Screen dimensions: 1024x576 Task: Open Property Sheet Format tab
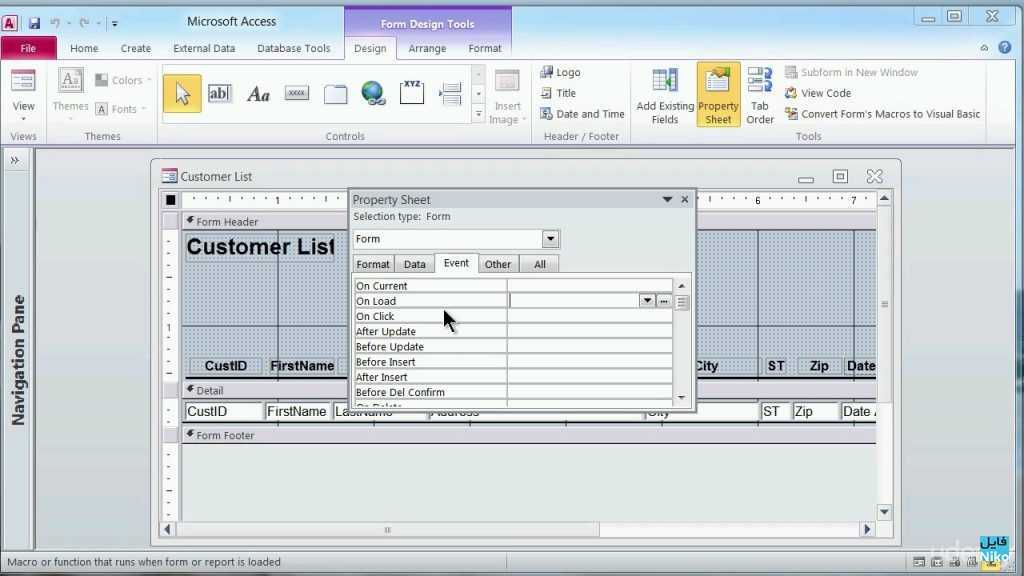(373, 264)
